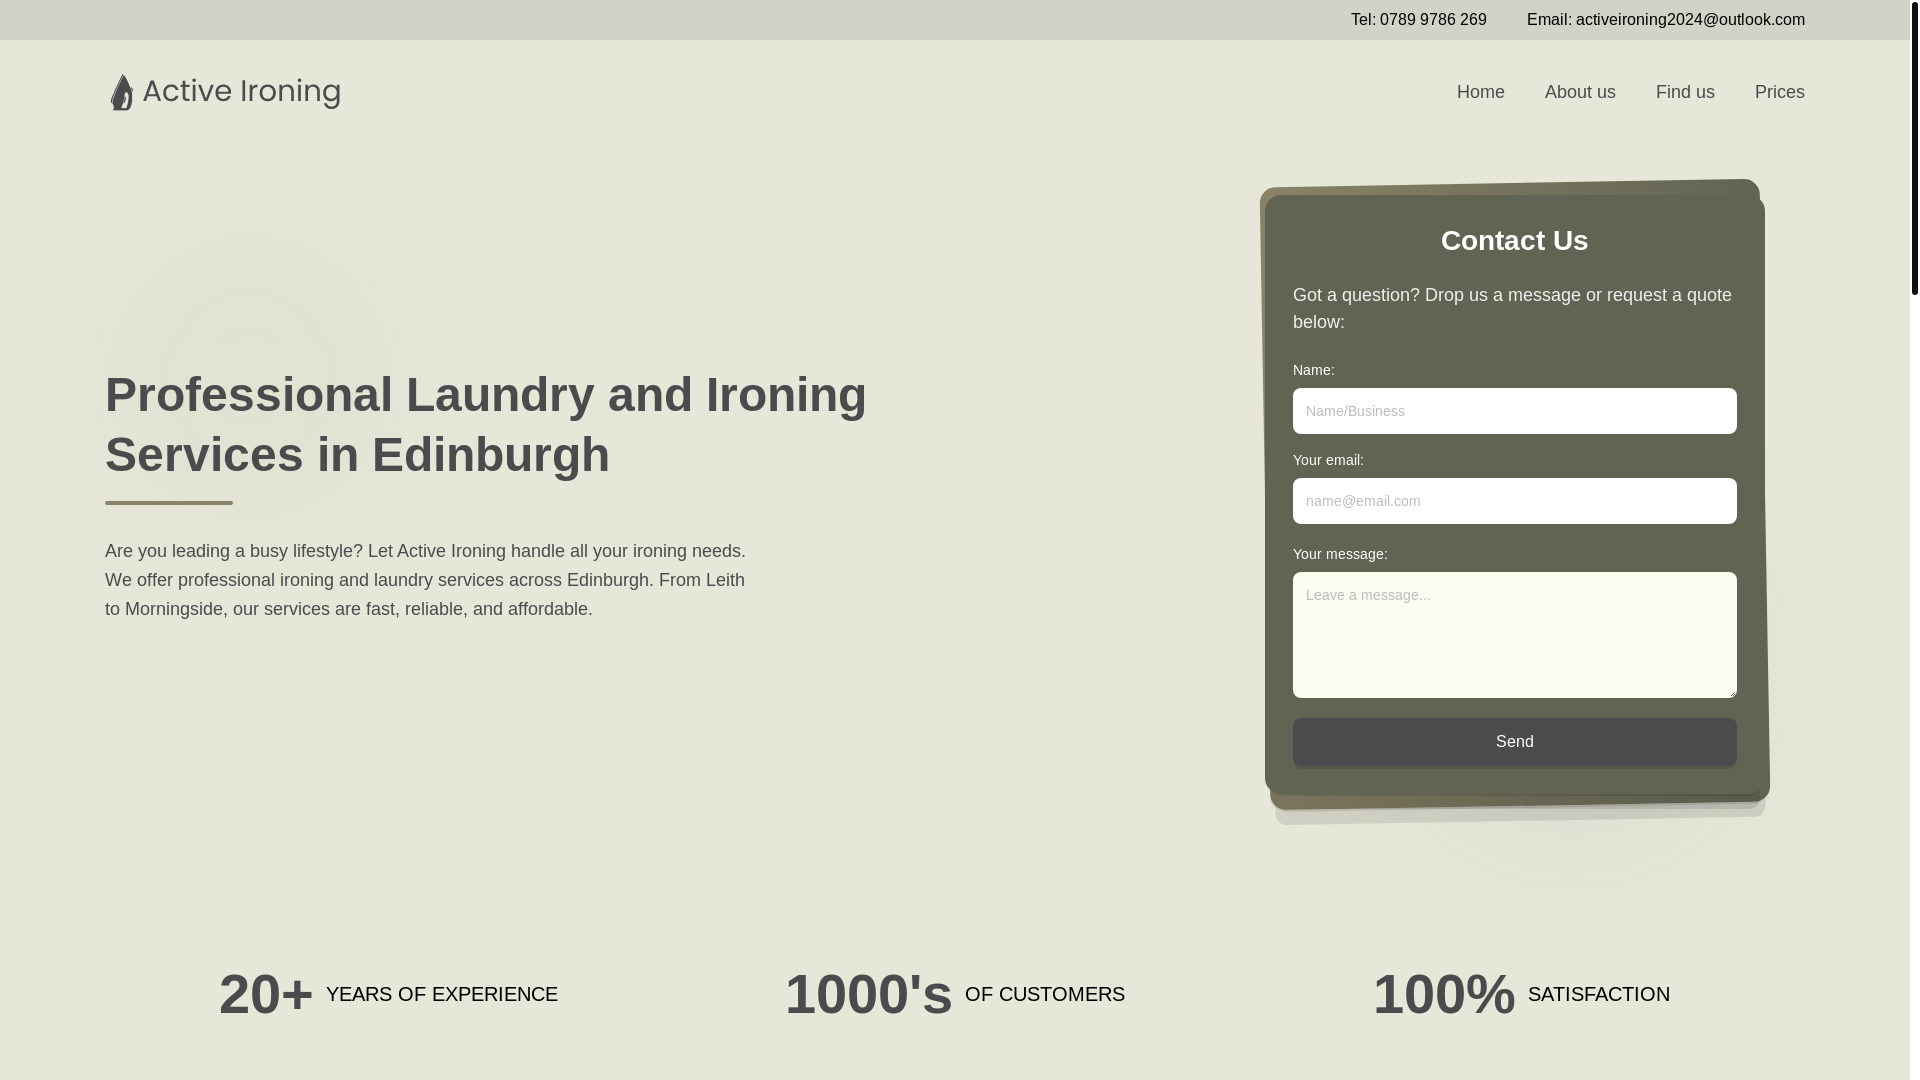The width and height of the screenshot is (1920, 1080).
Task: Select the Professional Laundry and Ironing heading
Action: [486, 425]
